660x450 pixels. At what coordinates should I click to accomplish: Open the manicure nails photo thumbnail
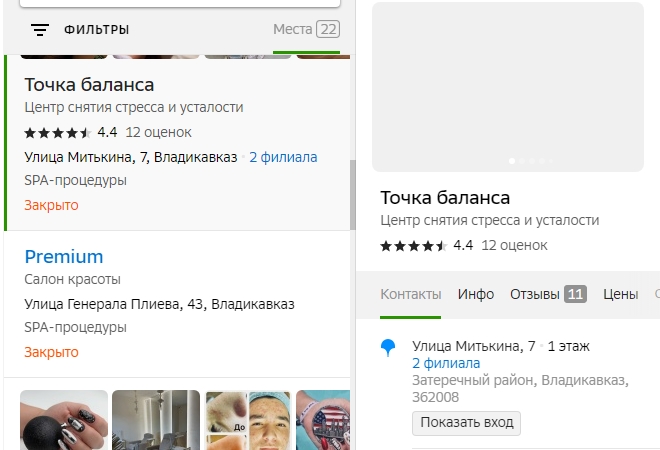(x=64, y=420)
